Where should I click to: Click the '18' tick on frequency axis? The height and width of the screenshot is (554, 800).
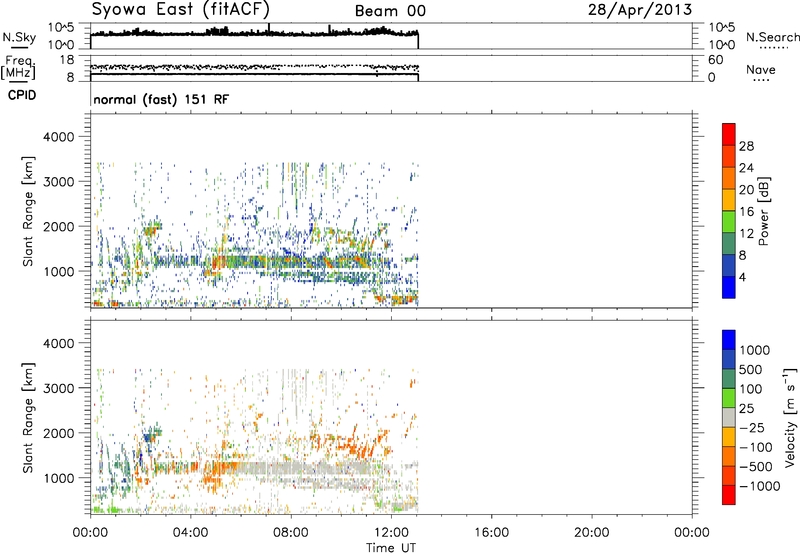[67, 60]
